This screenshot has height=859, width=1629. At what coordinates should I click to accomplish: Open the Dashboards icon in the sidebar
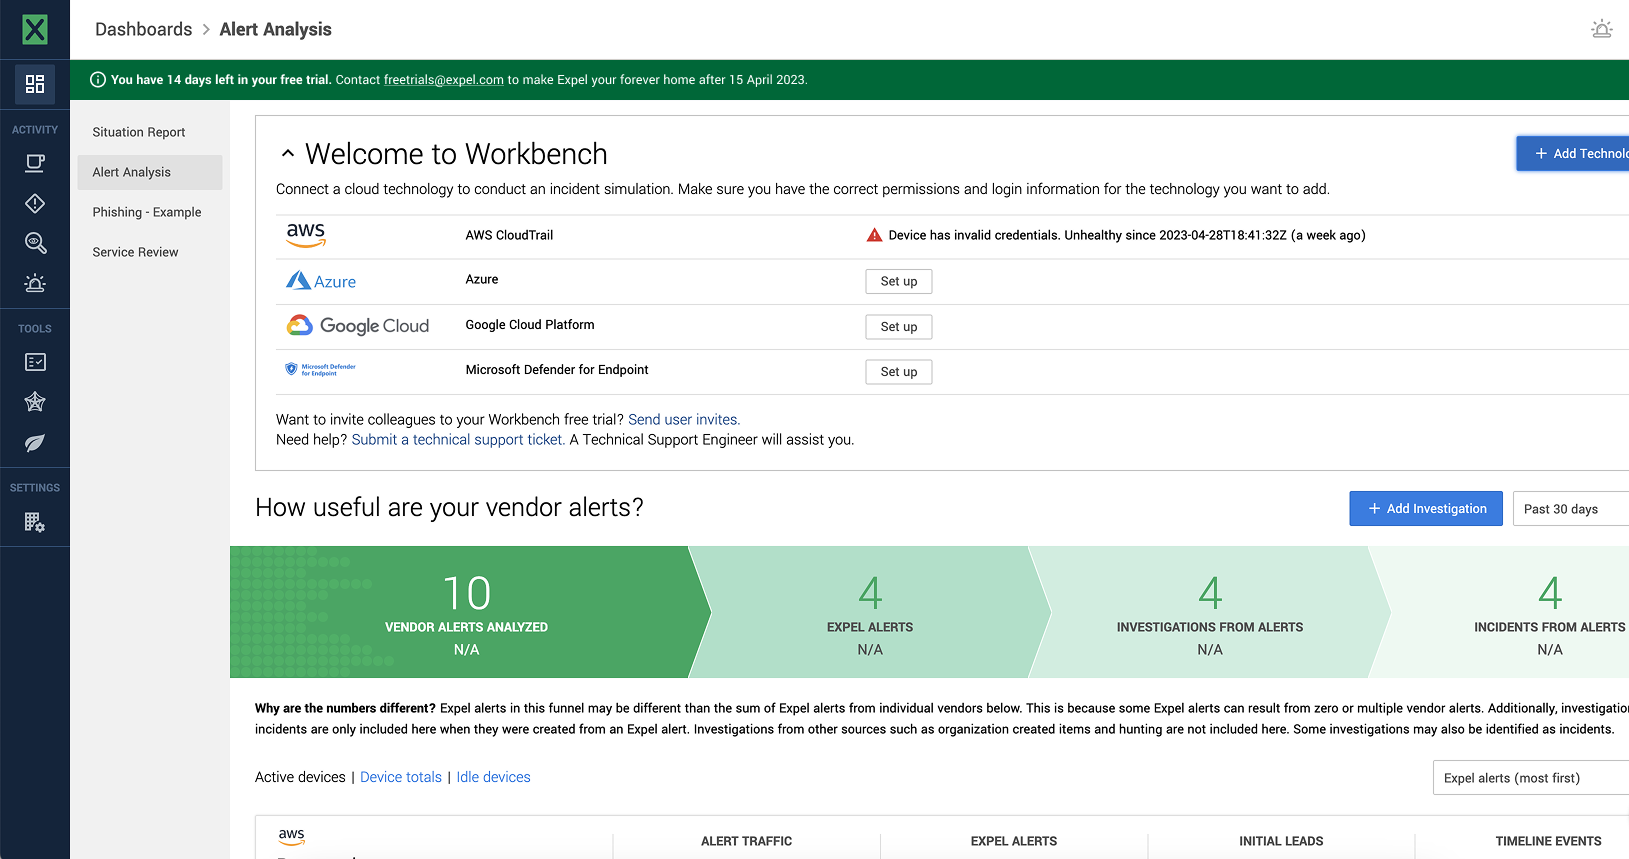pyautogui.click(x=35, y=84)
